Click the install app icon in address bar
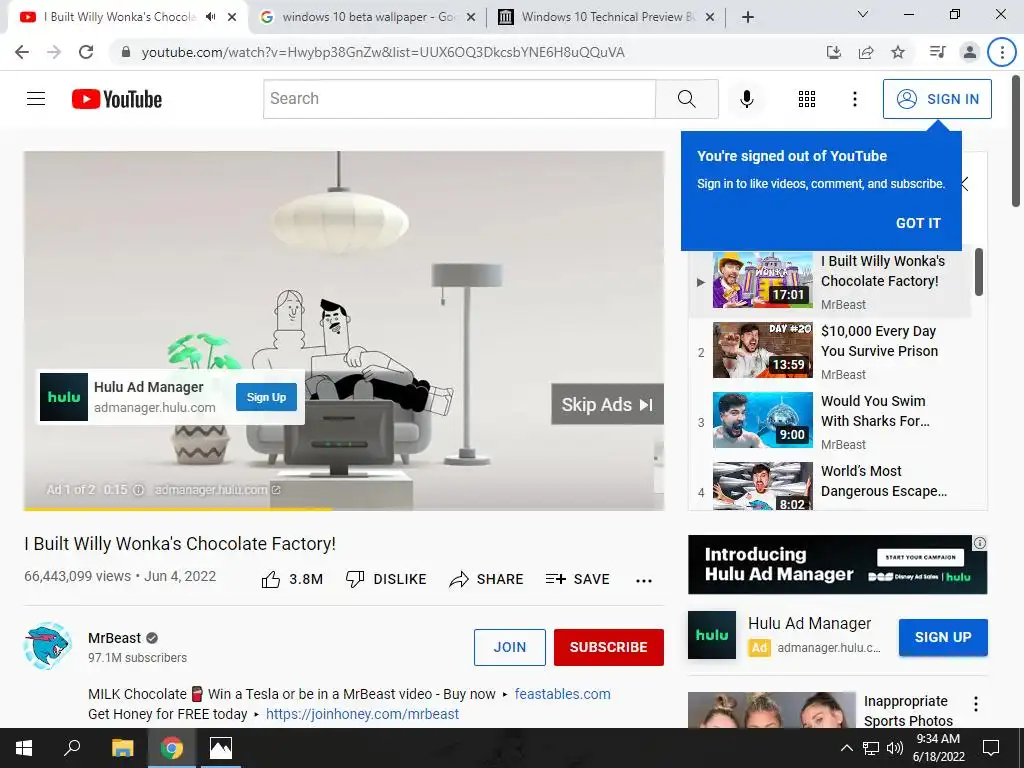This screenshot has height=768, width=1024. point(833,52)
